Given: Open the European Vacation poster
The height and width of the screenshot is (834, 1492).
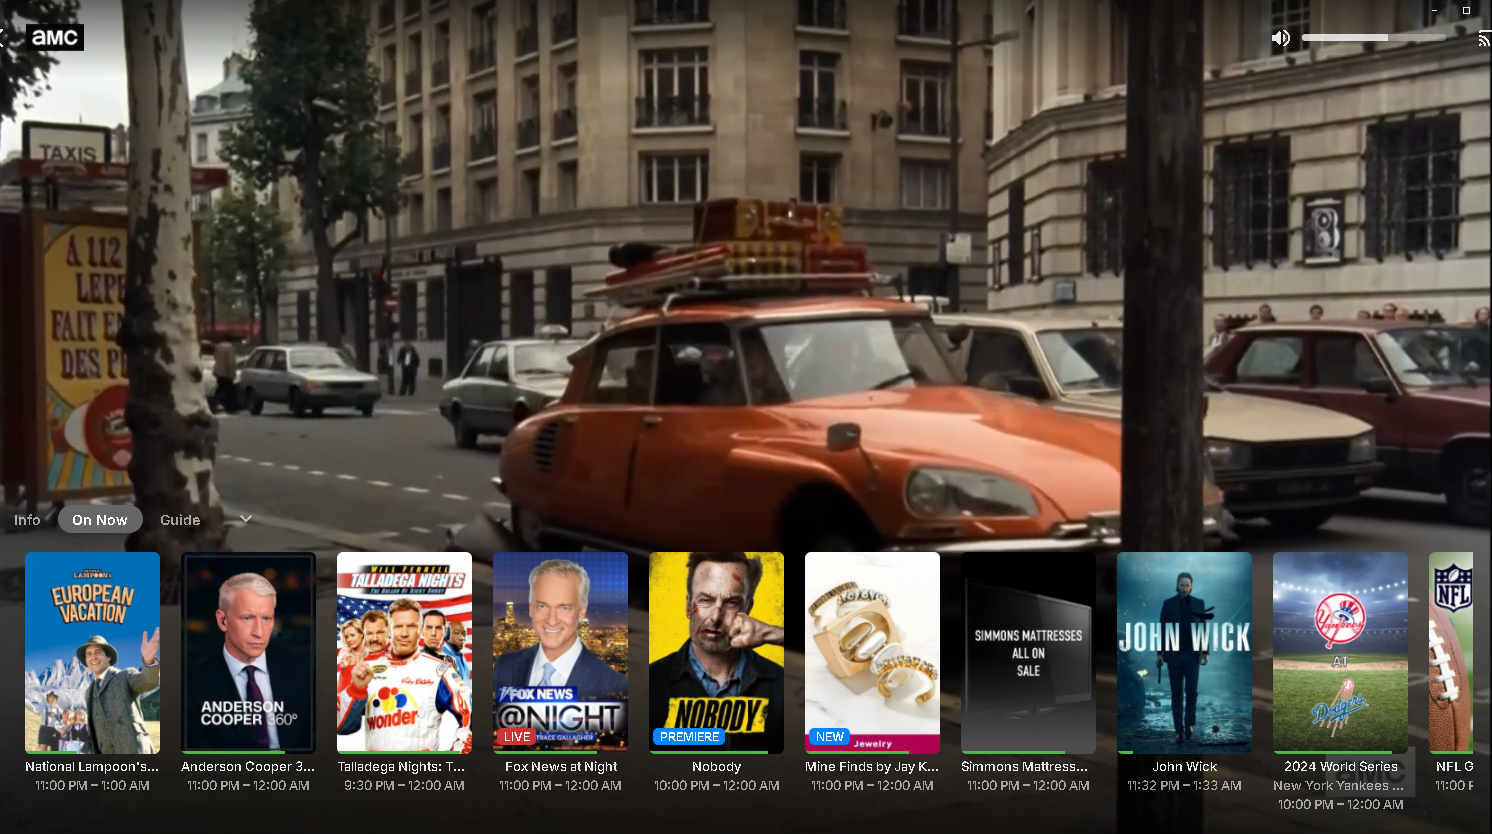Looking at the screenshot, I should click(x=92, y=652).
